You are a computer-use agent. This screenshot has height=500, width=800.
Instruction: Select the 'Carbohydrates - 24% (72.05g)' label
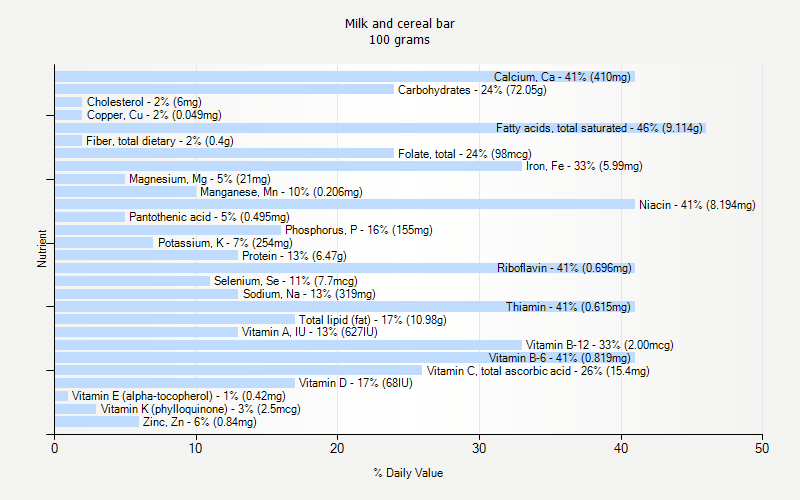point(472,90)
